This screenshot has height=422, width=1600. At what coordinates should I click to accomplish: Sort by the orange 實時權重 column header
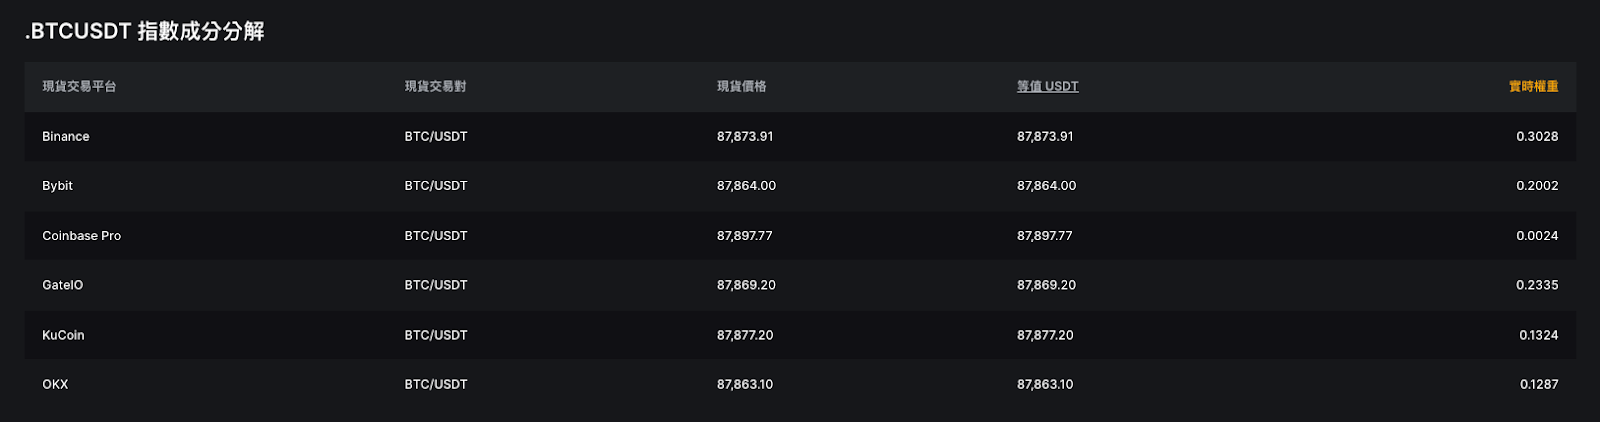click(x=1533, y=87)
